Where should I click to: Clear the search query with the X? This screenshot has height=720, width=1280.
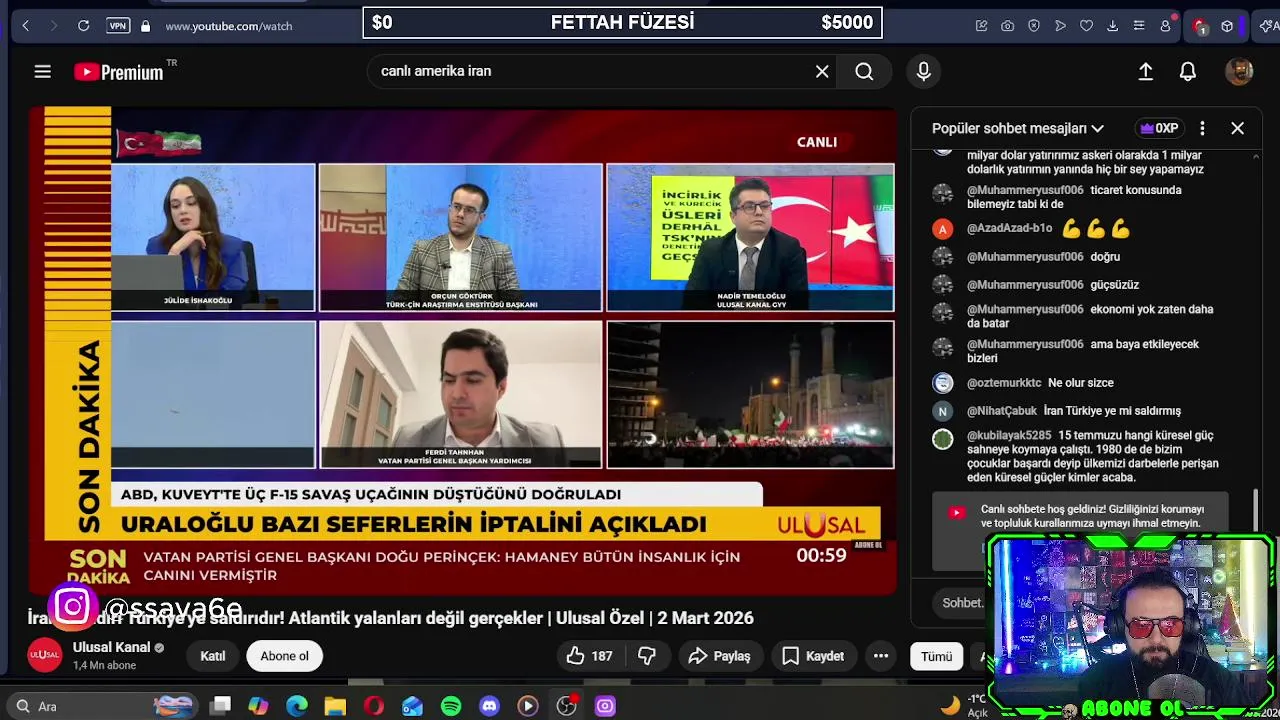pos(822,71)
